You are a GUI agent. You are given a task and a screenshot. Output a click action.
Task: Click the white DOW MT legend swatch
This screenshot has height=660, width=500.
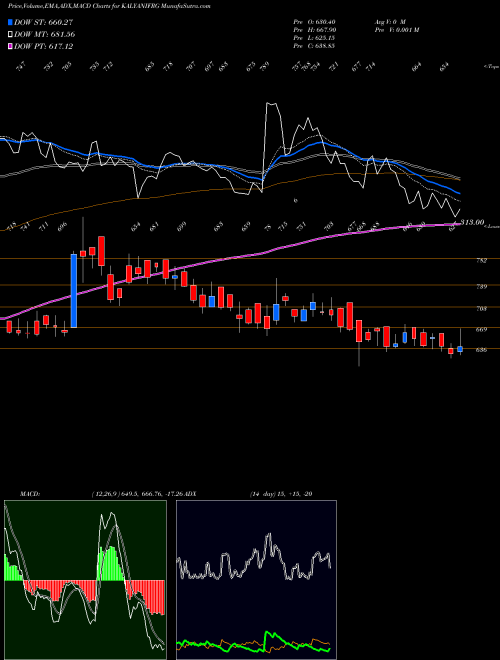click(10, 34)
